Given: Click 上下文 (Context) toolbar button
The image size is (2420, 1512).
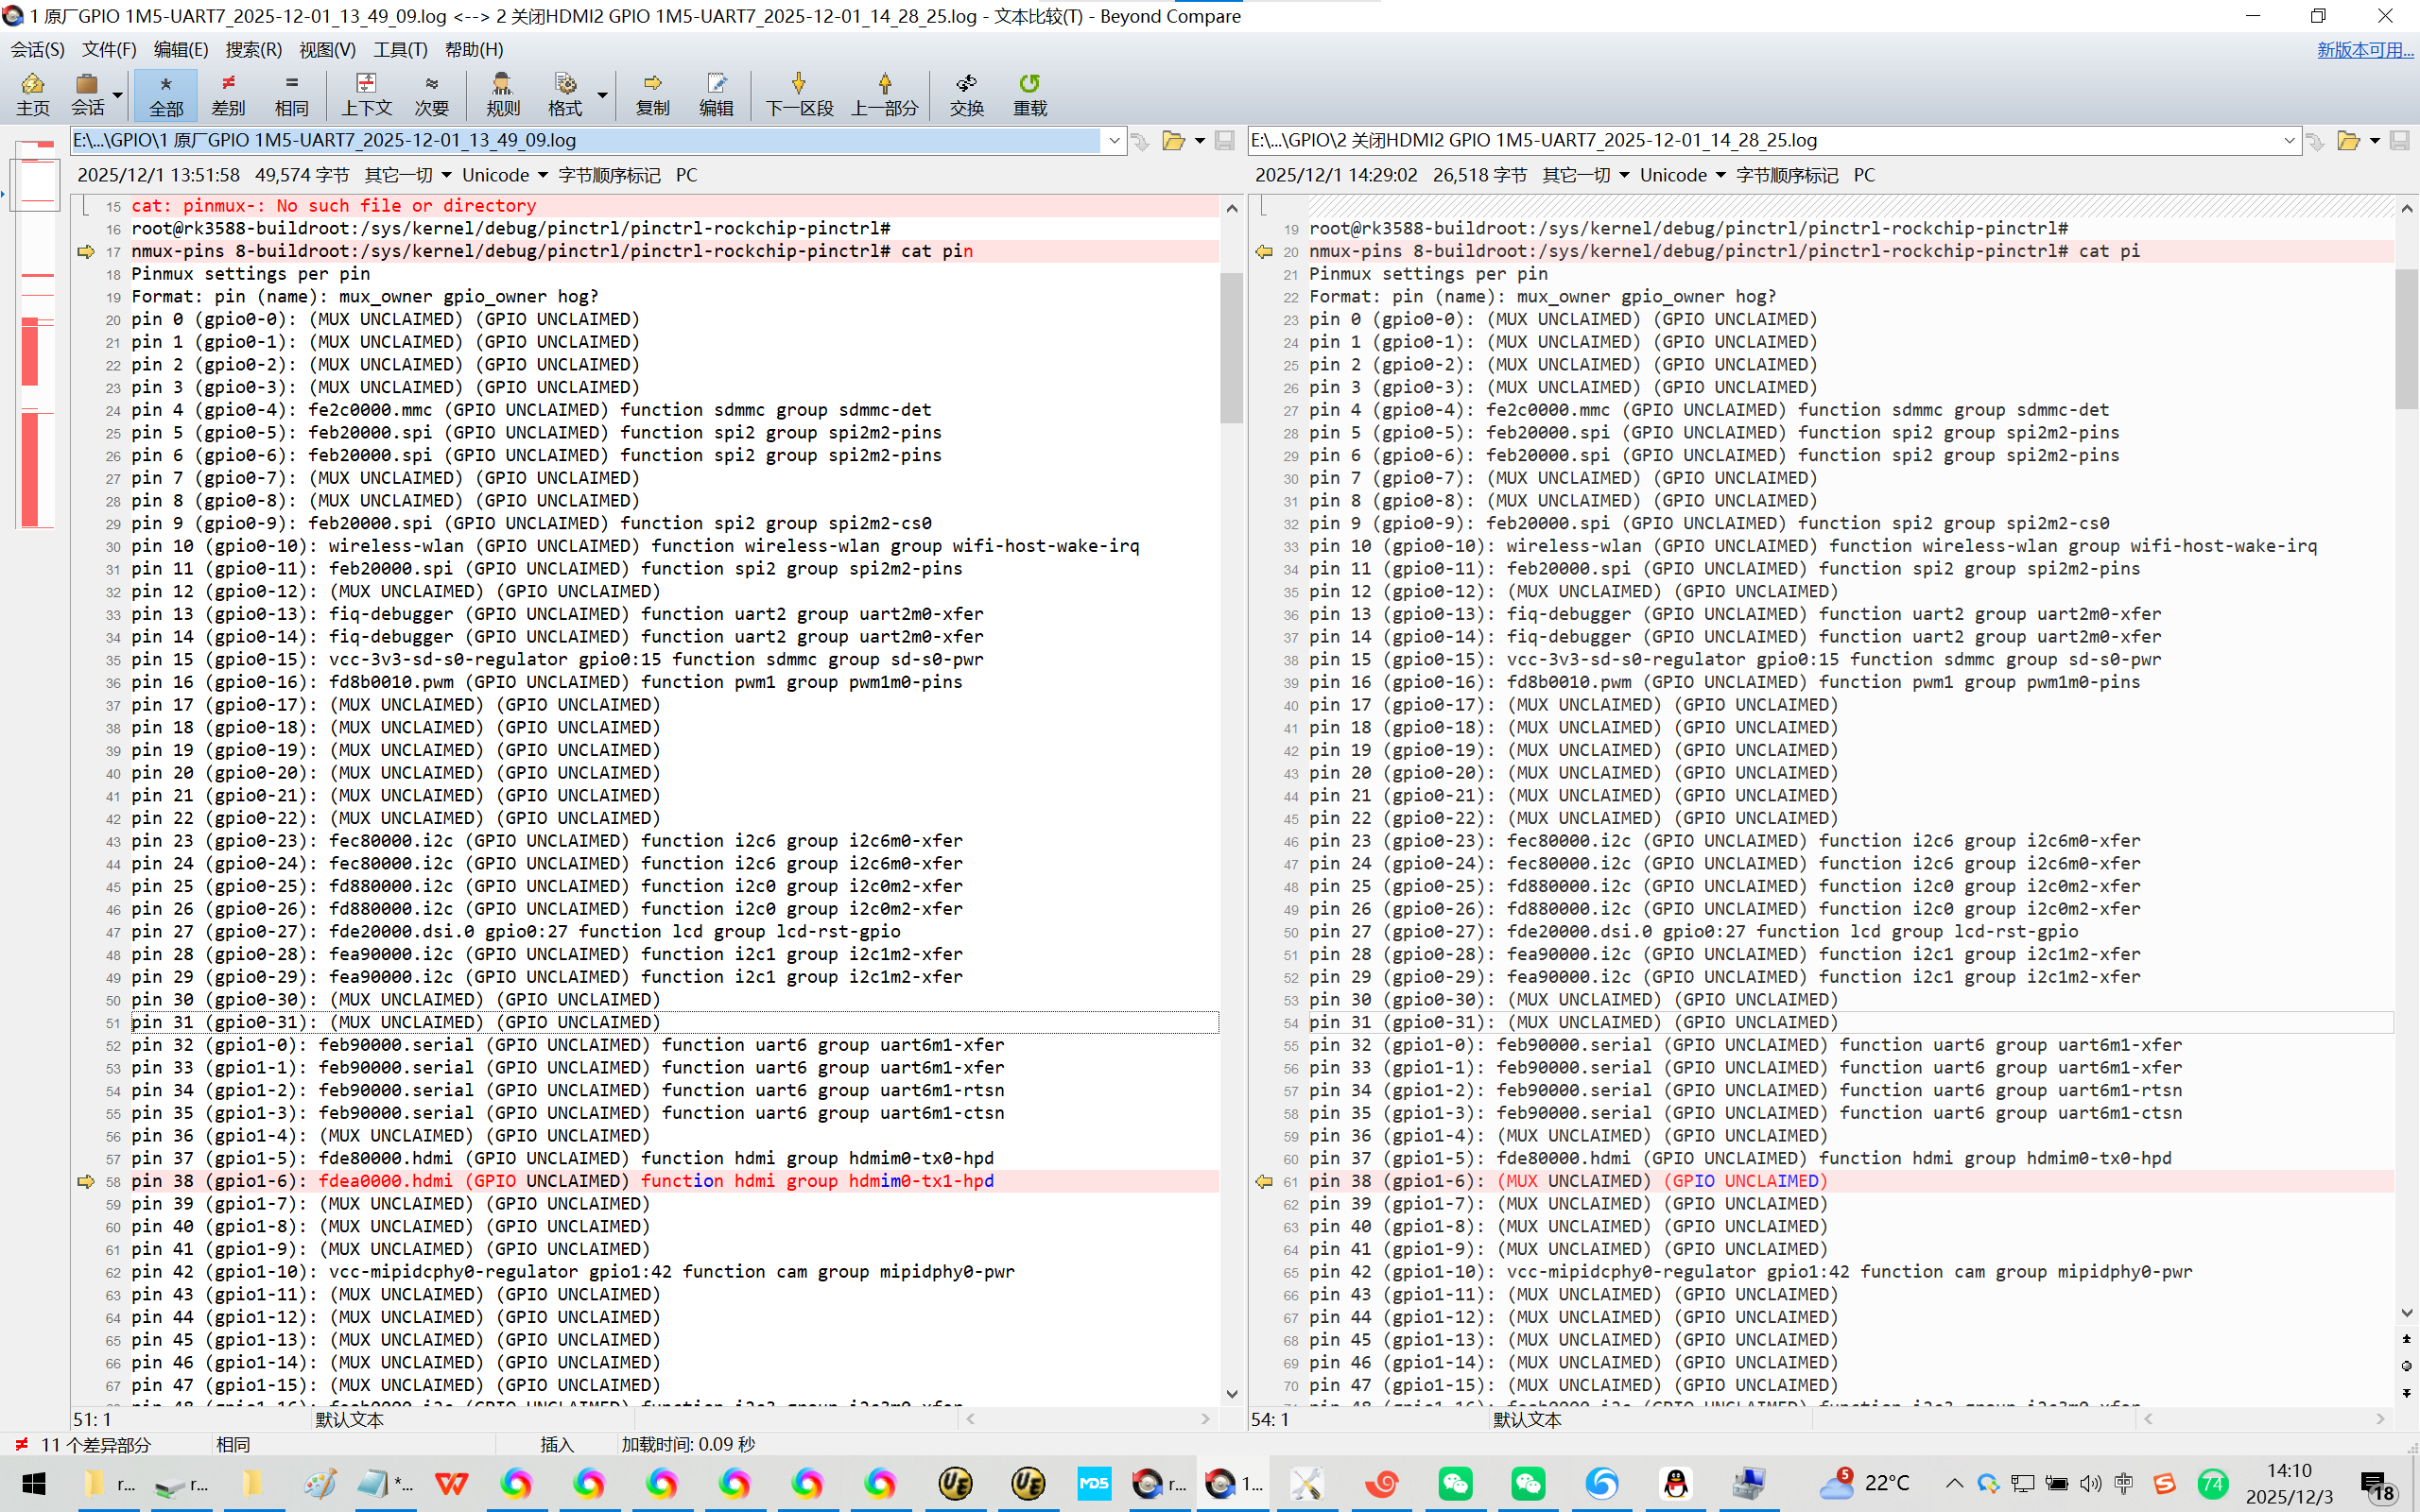Looking at the screenshot, I should (x=366, y=94).
